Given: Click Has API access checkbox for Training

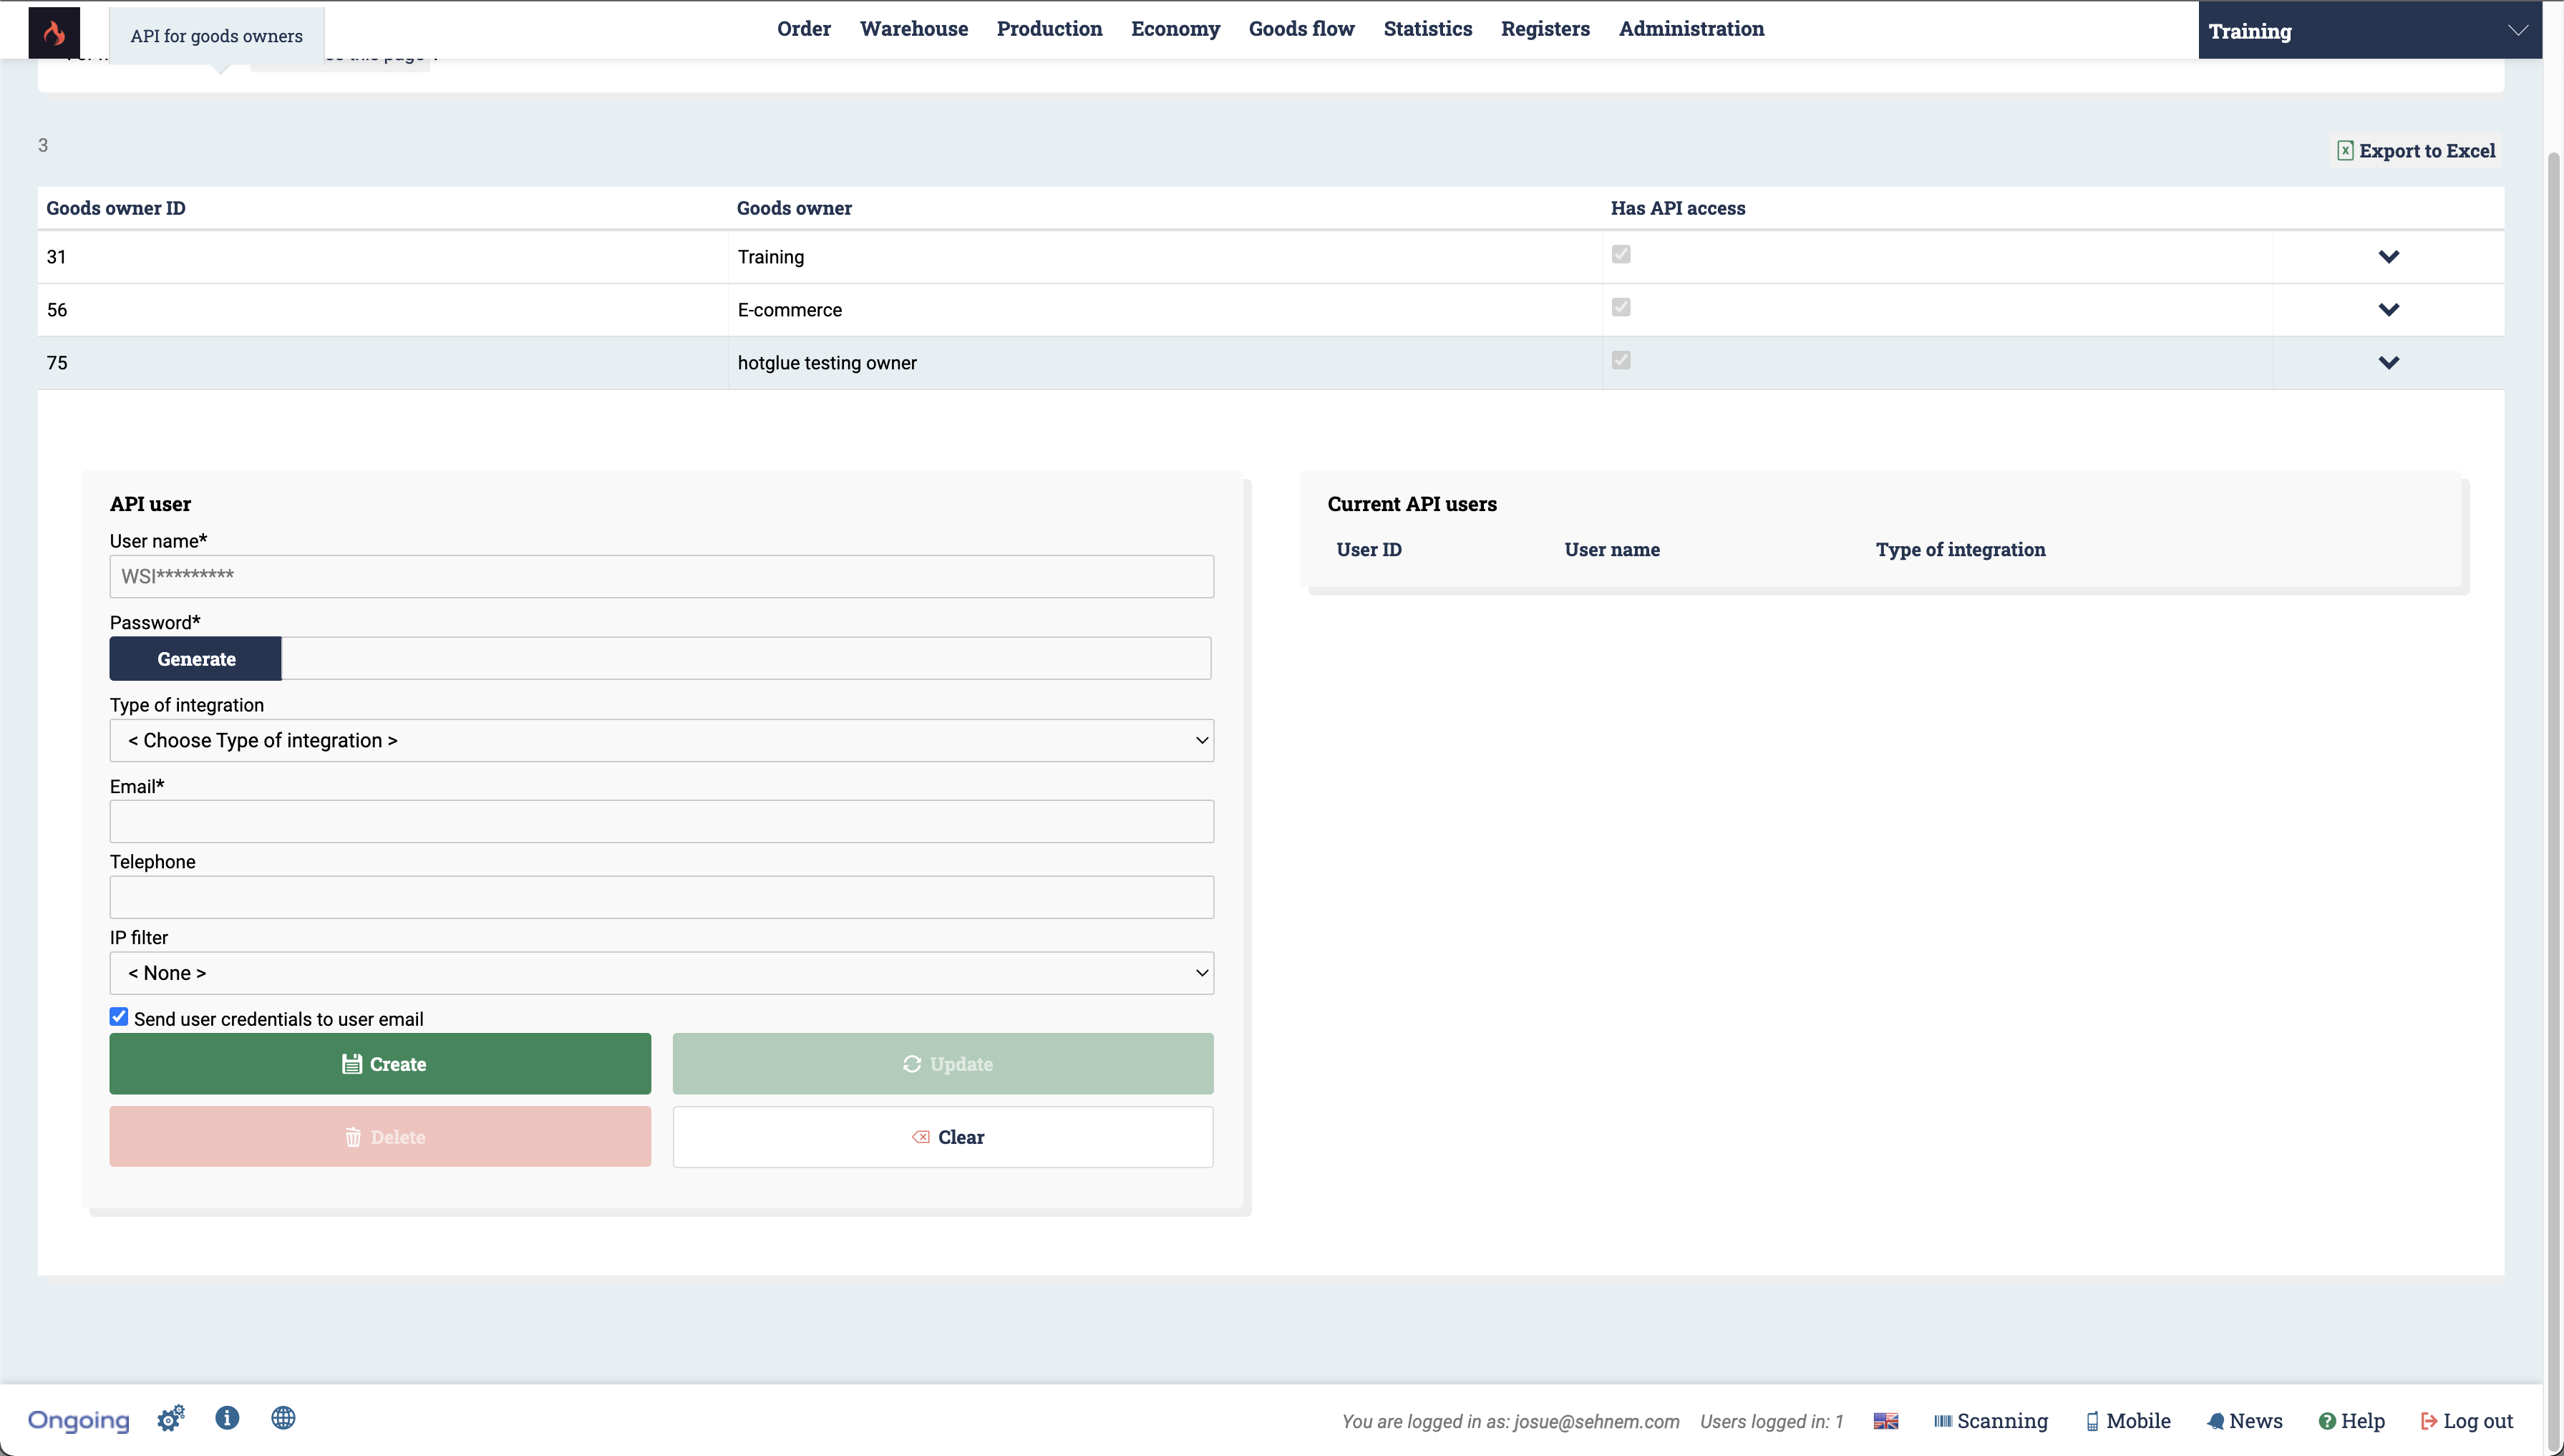Looking at the screenshot, I should [1621, 255].
